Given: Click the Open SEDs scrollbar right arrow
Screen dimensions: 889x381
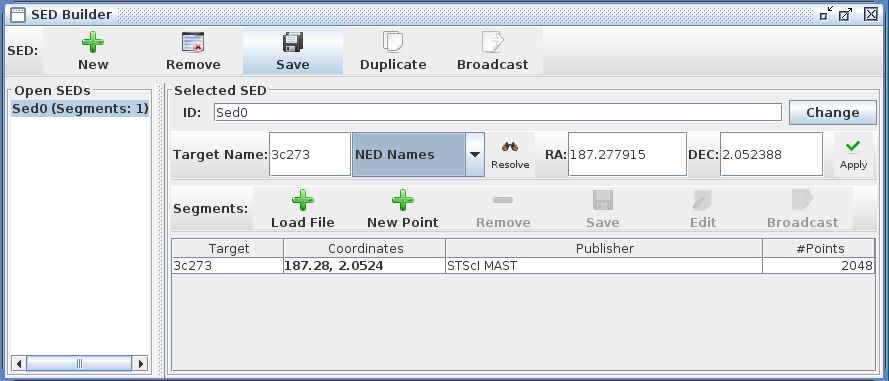Looking at the screenshot, I should click(x=141, y=363).
